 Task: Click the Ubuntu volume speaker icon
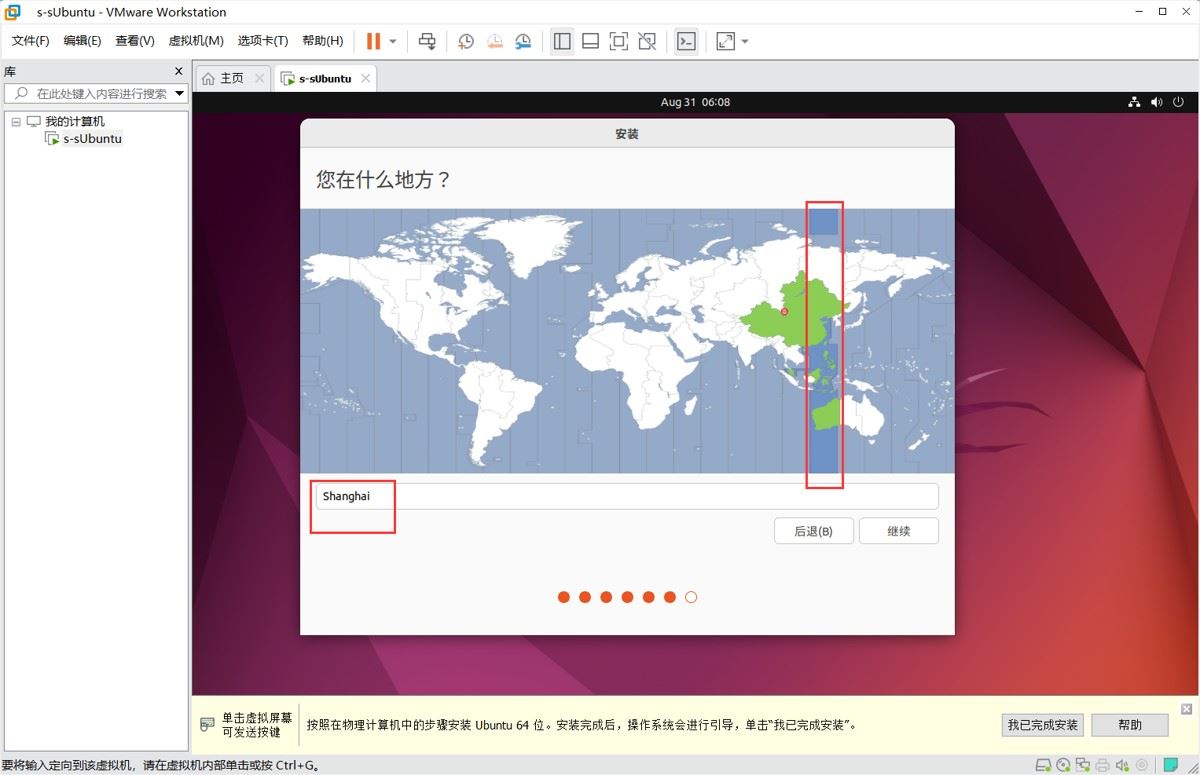(x=1157, y=102)
